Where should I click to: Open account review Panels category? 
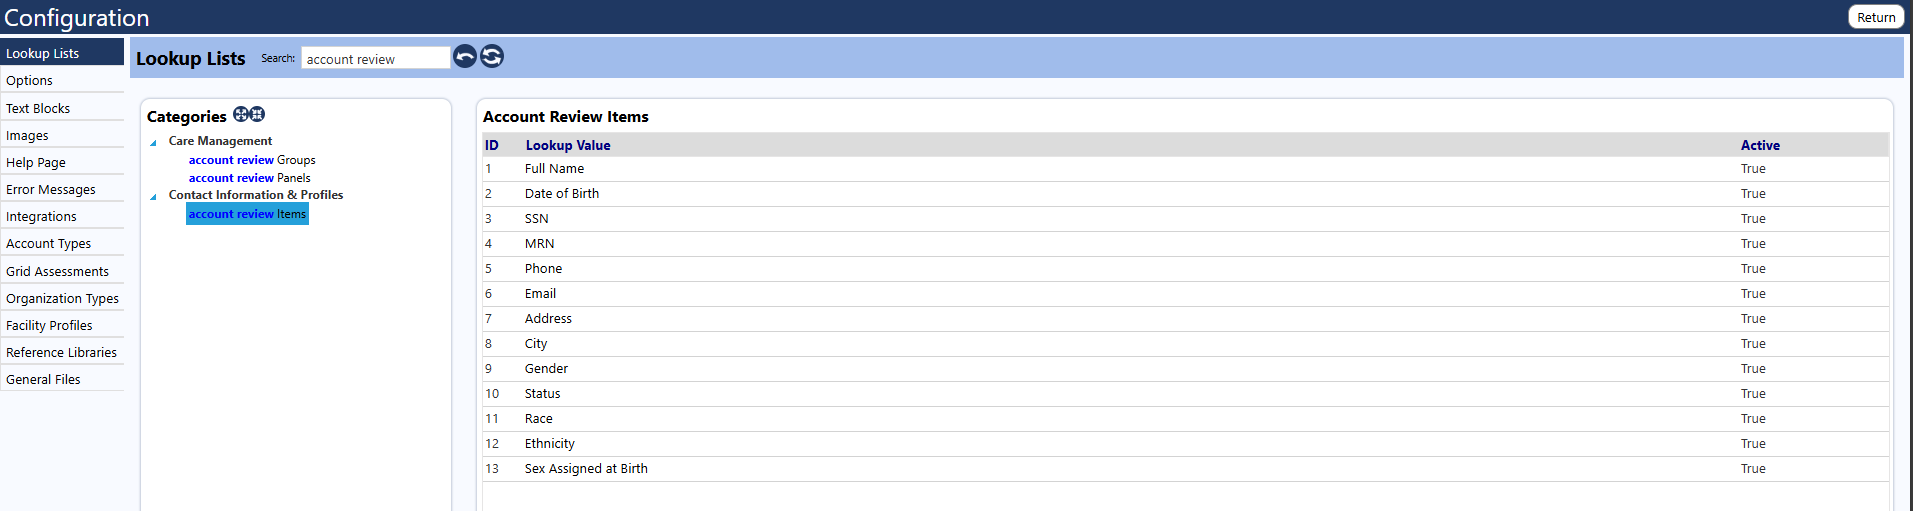(x=250, y=178)
